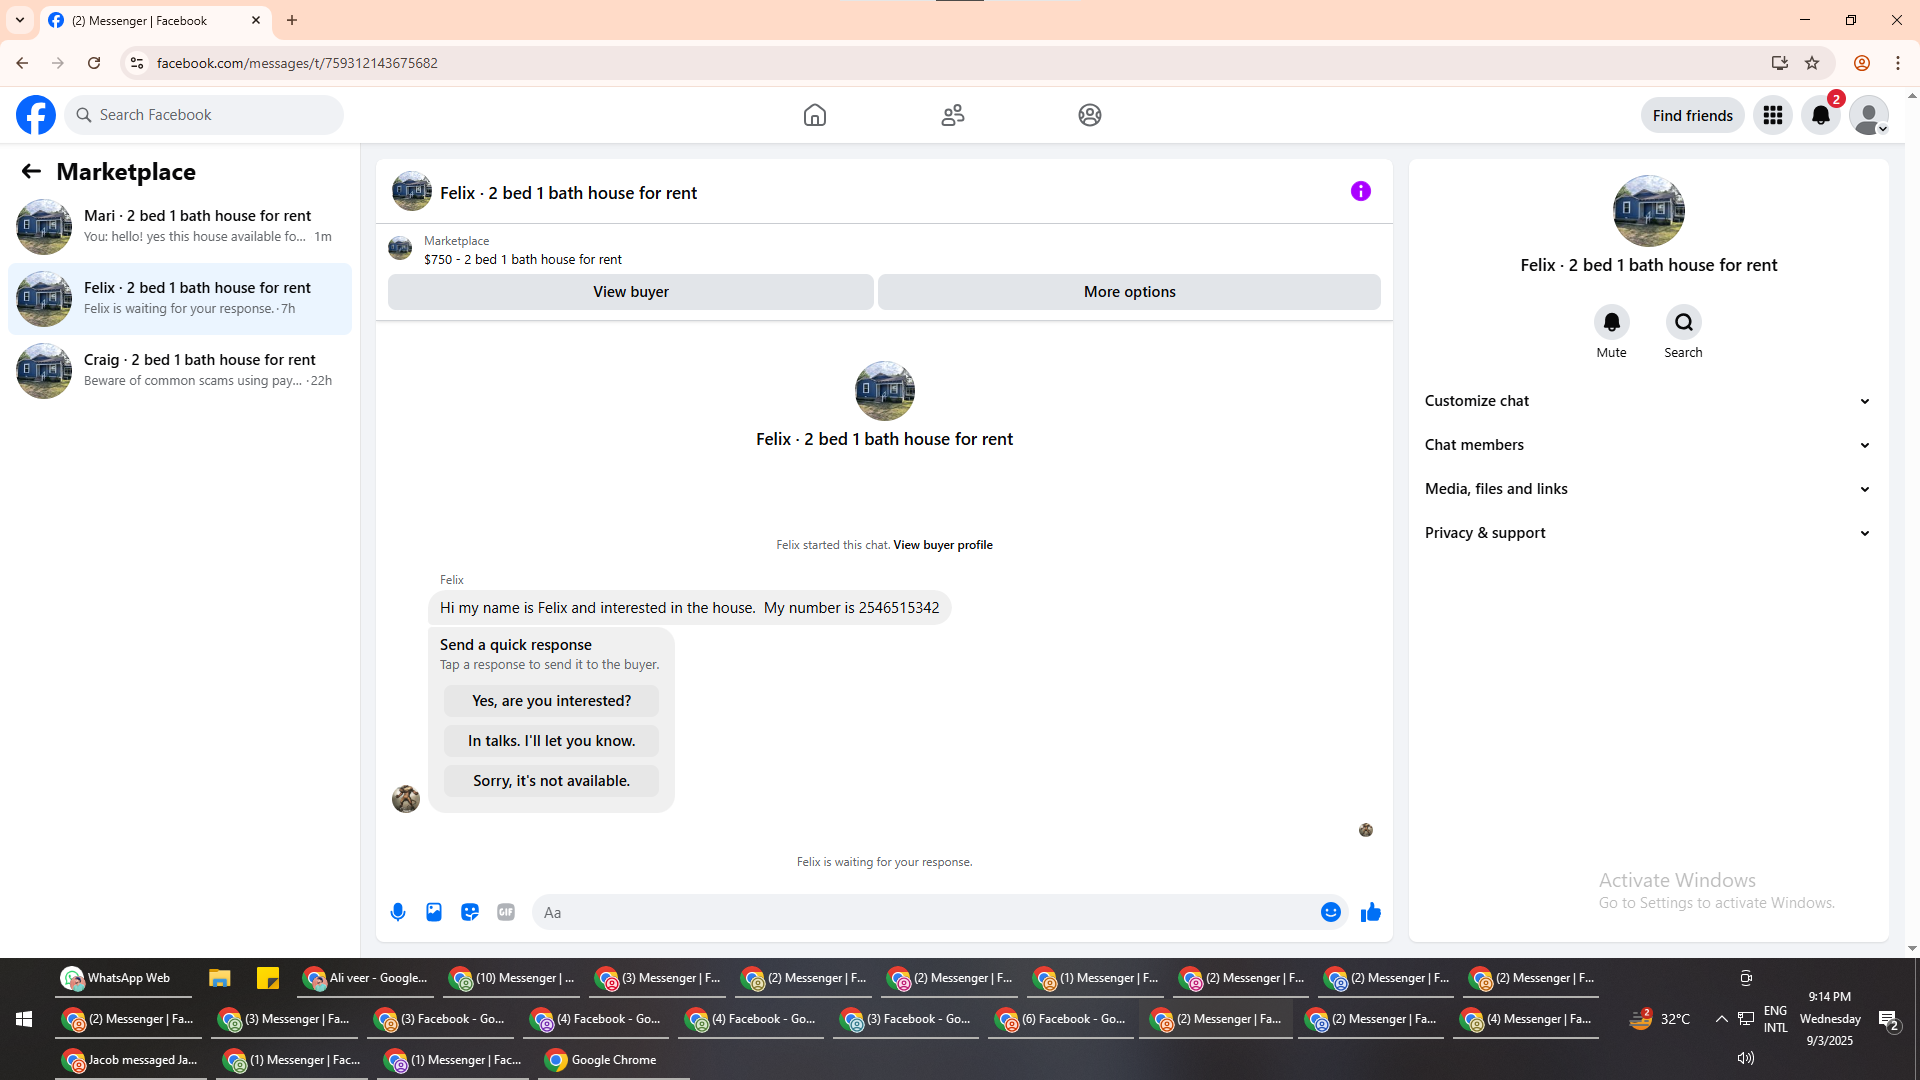
Task: Expand the Privacy & support section
Action: tap(1648, 533)
